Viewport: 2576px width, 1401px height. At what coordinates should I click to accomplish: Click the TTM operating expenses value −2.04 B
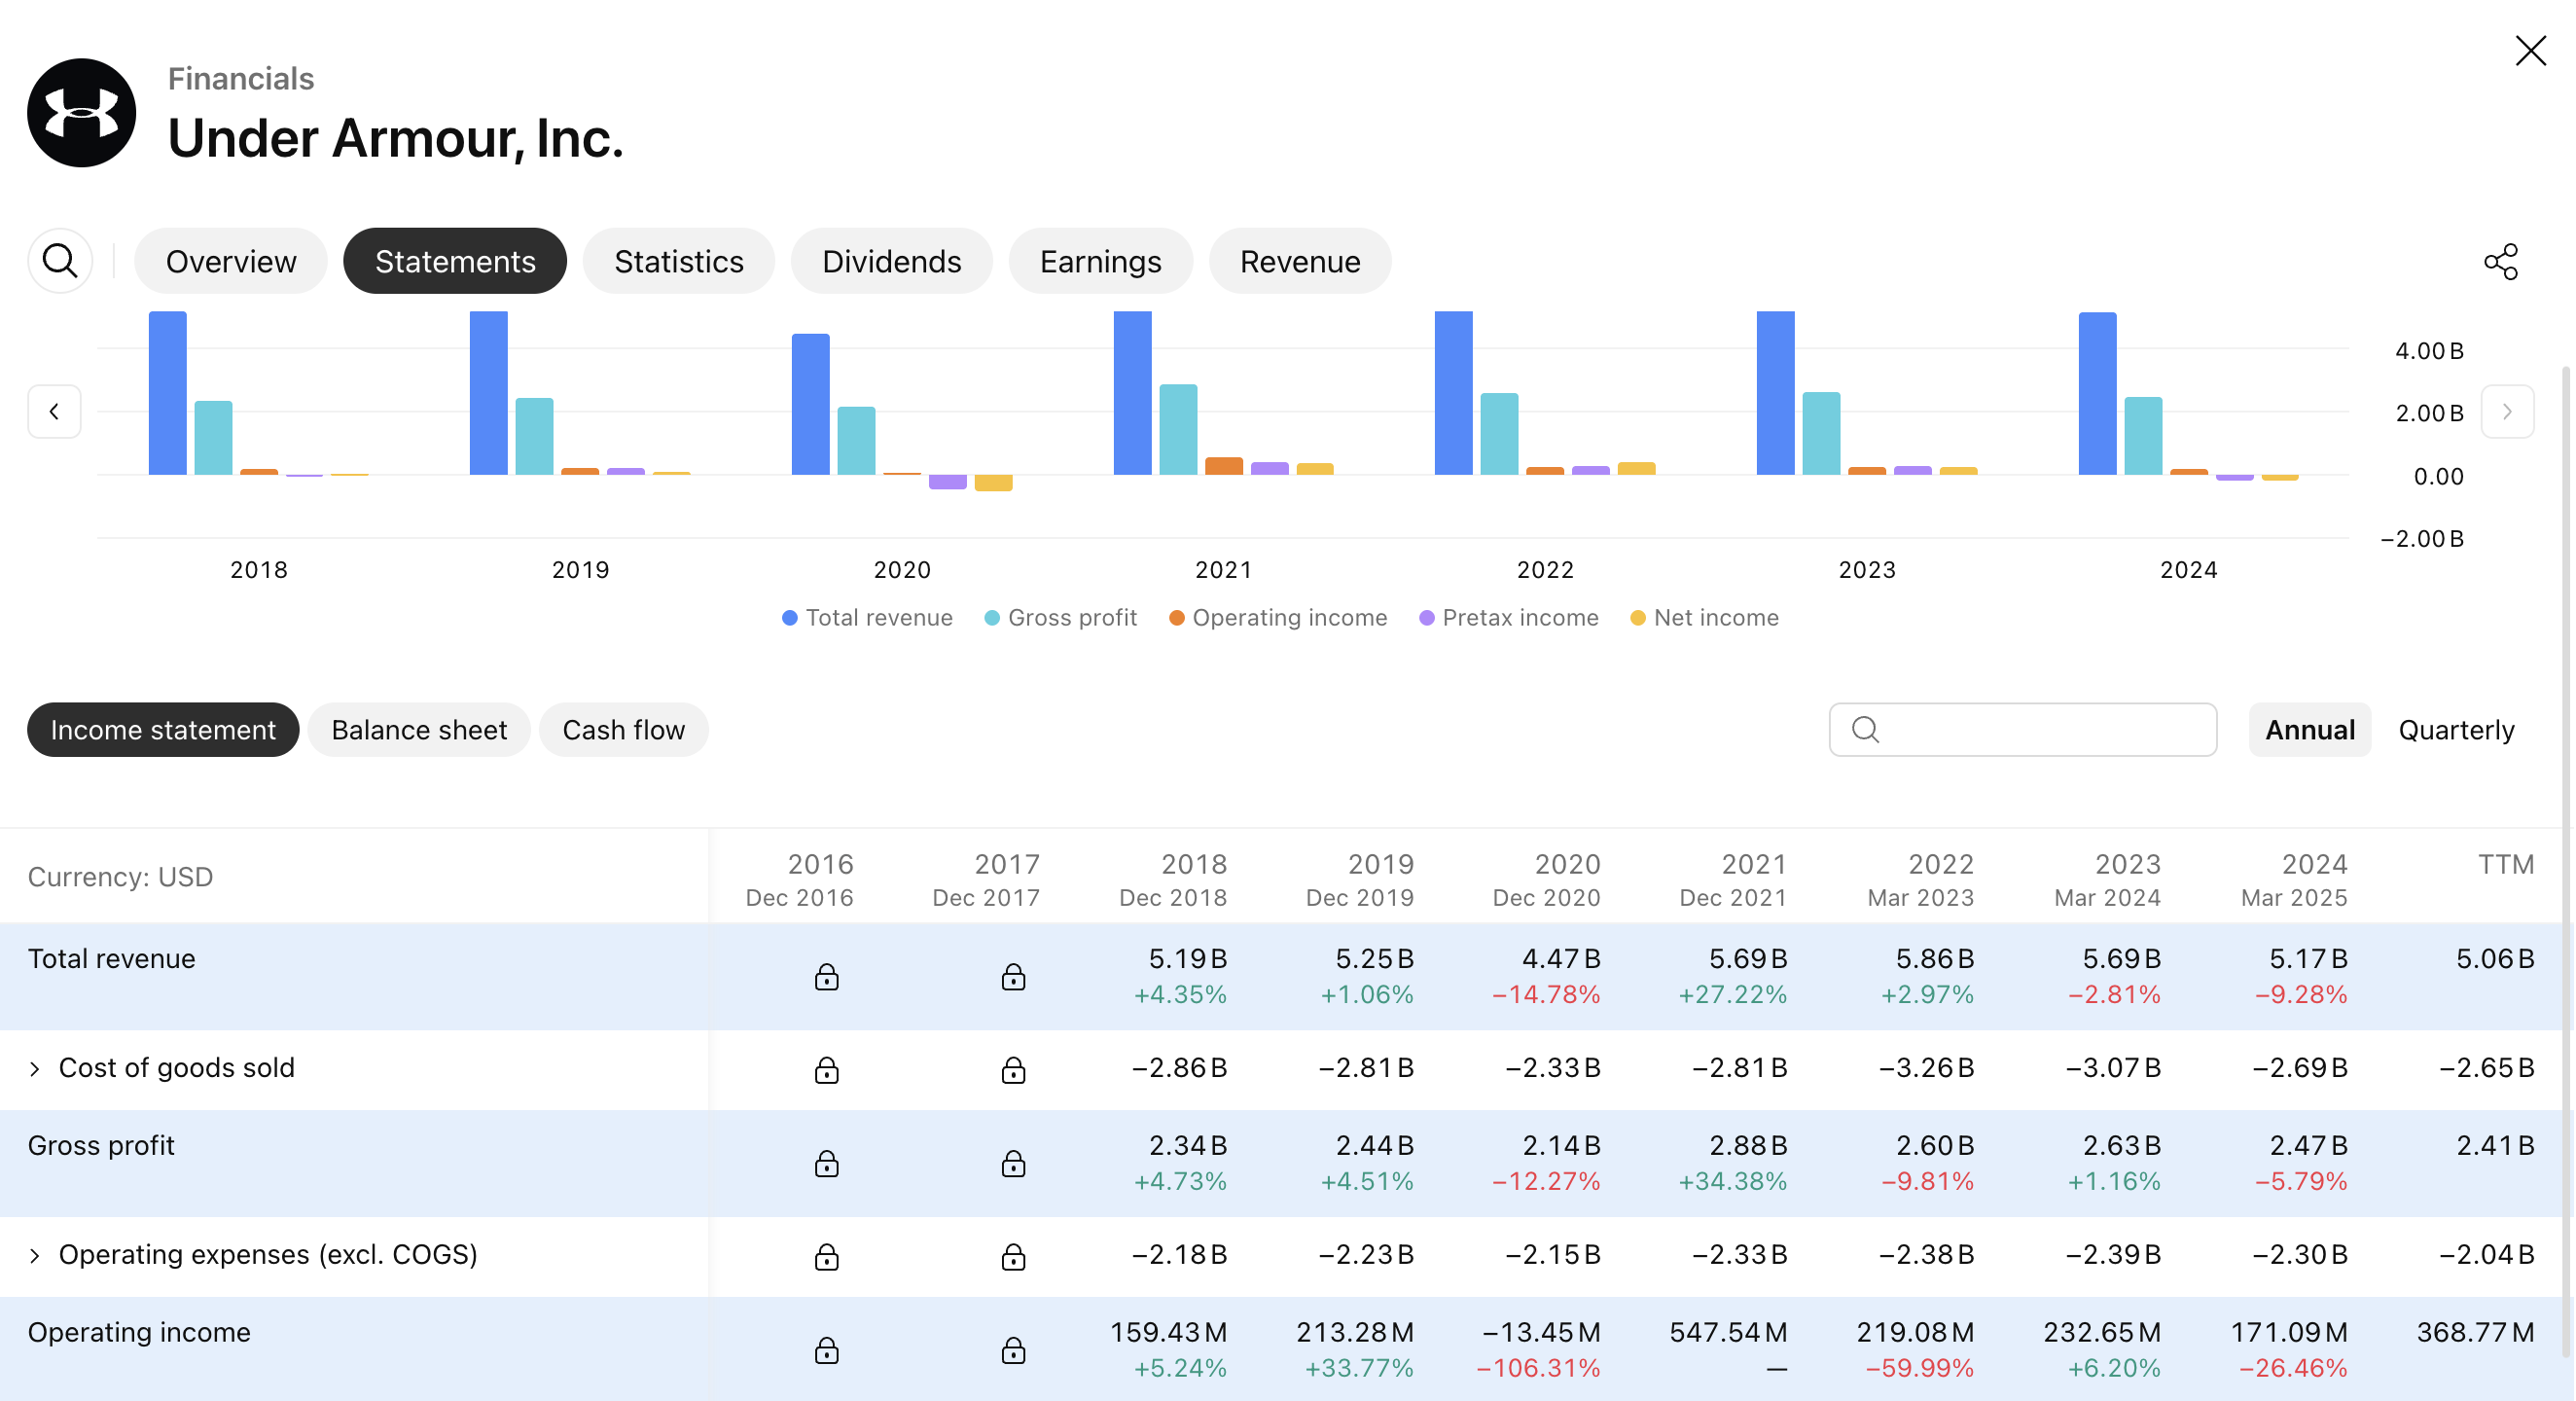click(x=2487, y=1255)
